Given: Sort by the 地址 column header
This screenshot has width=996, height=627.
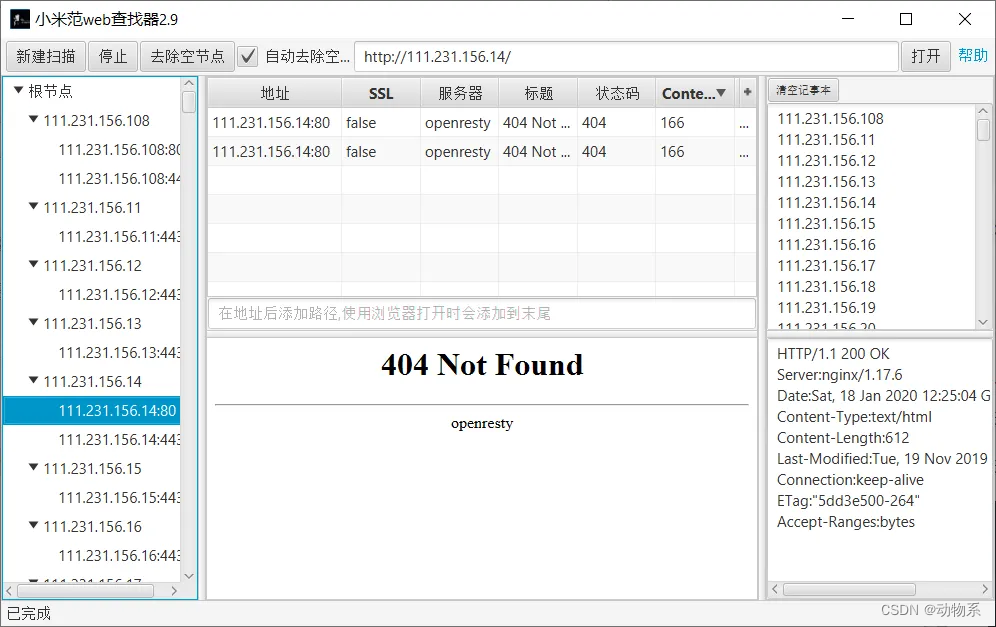Looking at the screenshot, I should [x=275, y=93].
